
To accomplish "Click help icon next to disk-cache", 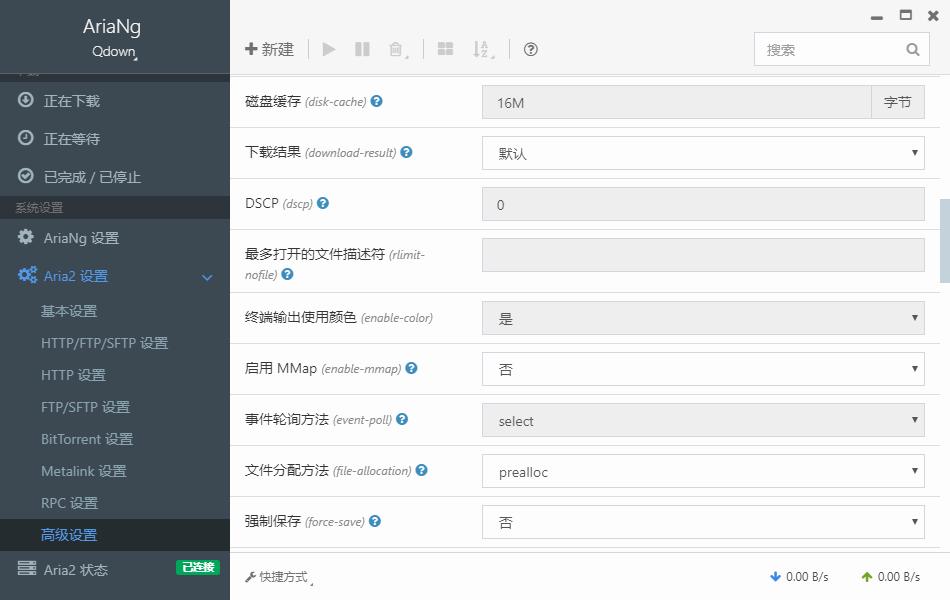I will point(376,101).
